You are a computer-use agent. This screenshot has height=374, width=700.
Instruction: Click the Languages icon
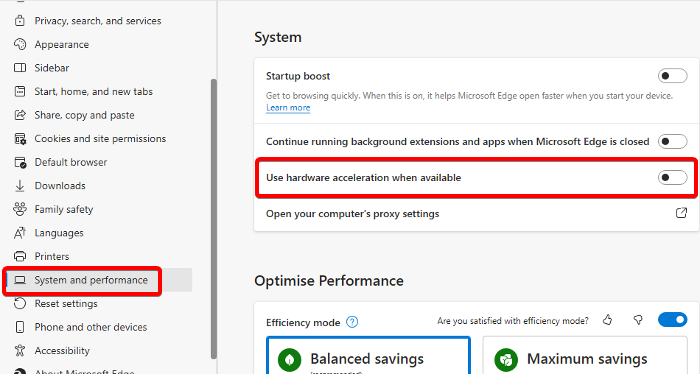(20, 233)
